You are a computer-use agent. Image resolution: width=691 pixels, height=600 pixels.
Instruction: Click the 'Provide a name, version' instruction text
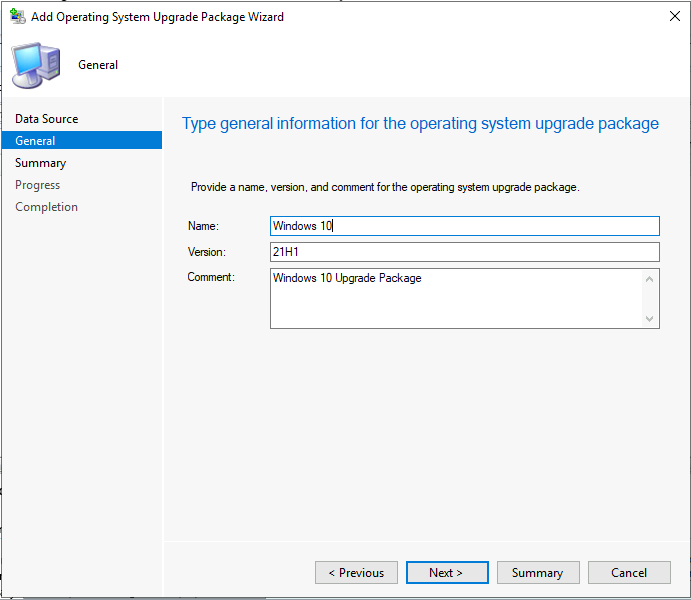coord(385,187)
